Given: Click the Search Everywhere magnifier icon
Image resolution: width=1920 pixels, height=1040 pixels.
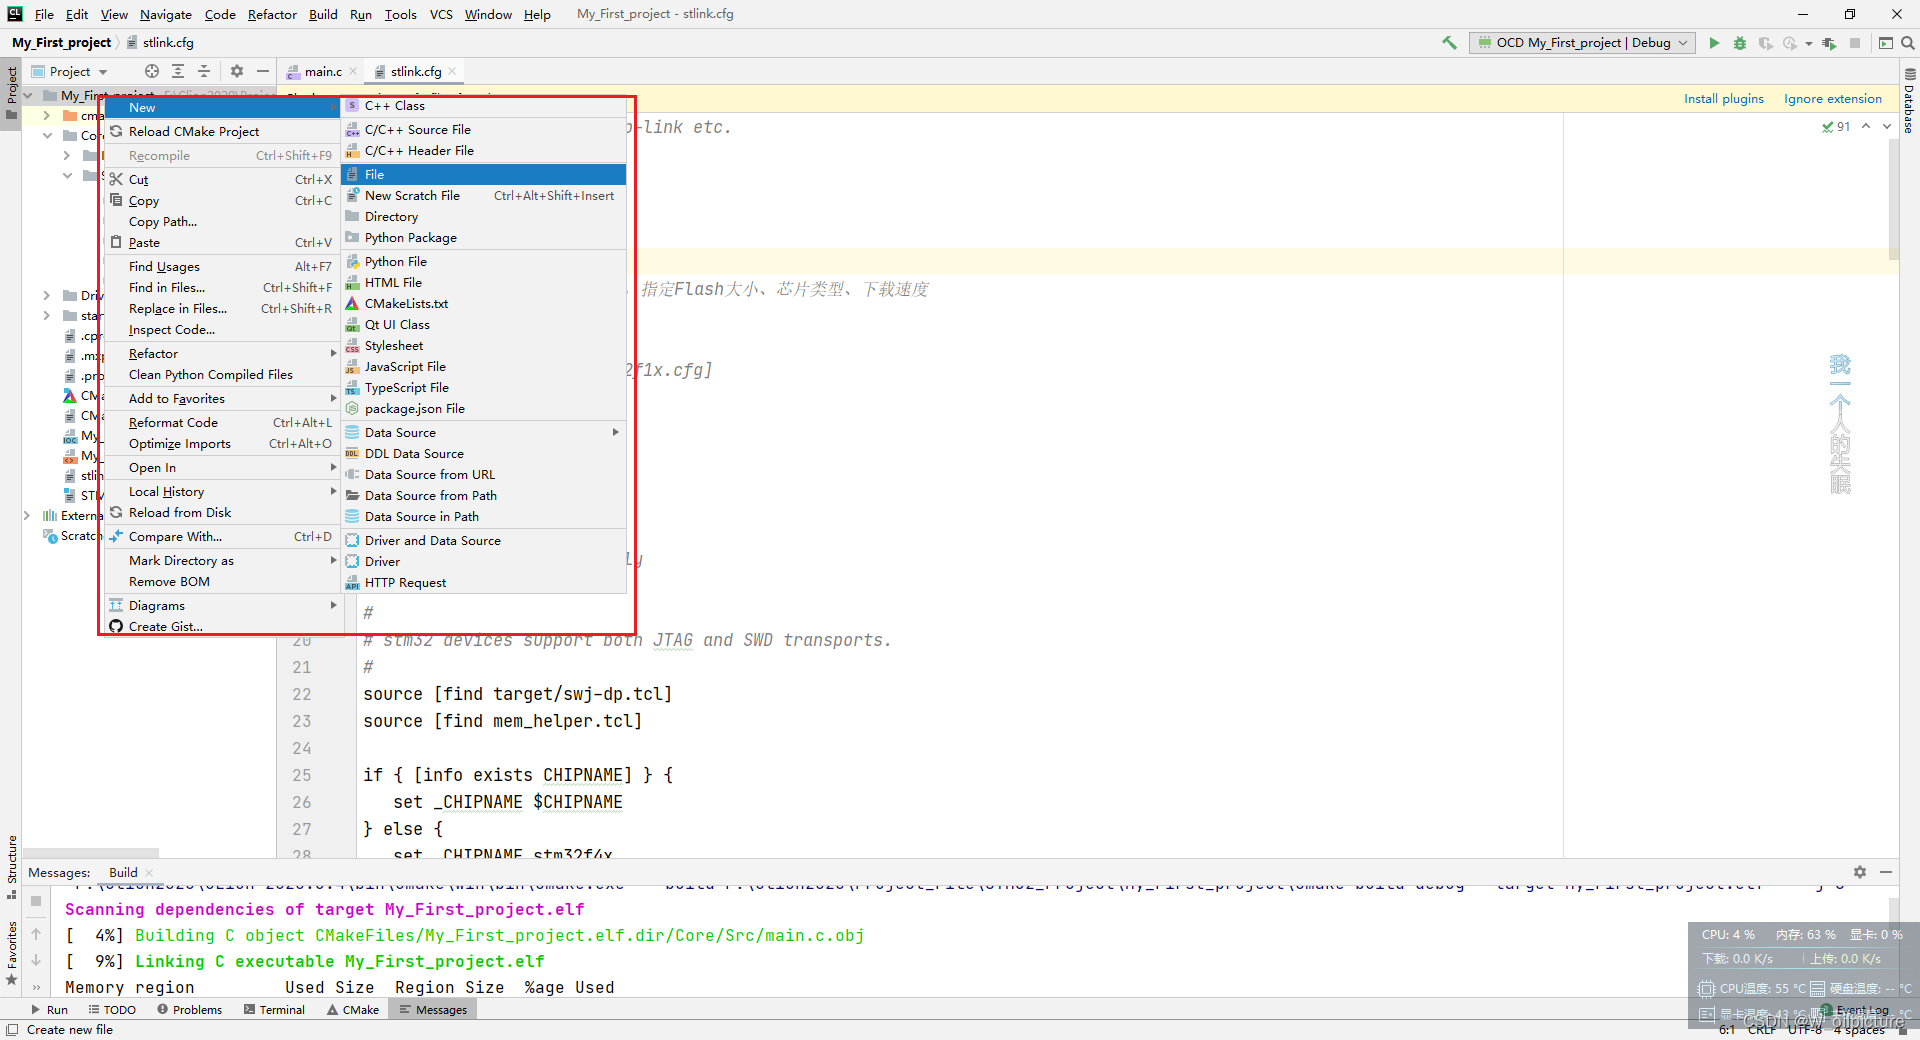Looking at the screenshot, I should pyautogui.click(x=1908, y=43).
